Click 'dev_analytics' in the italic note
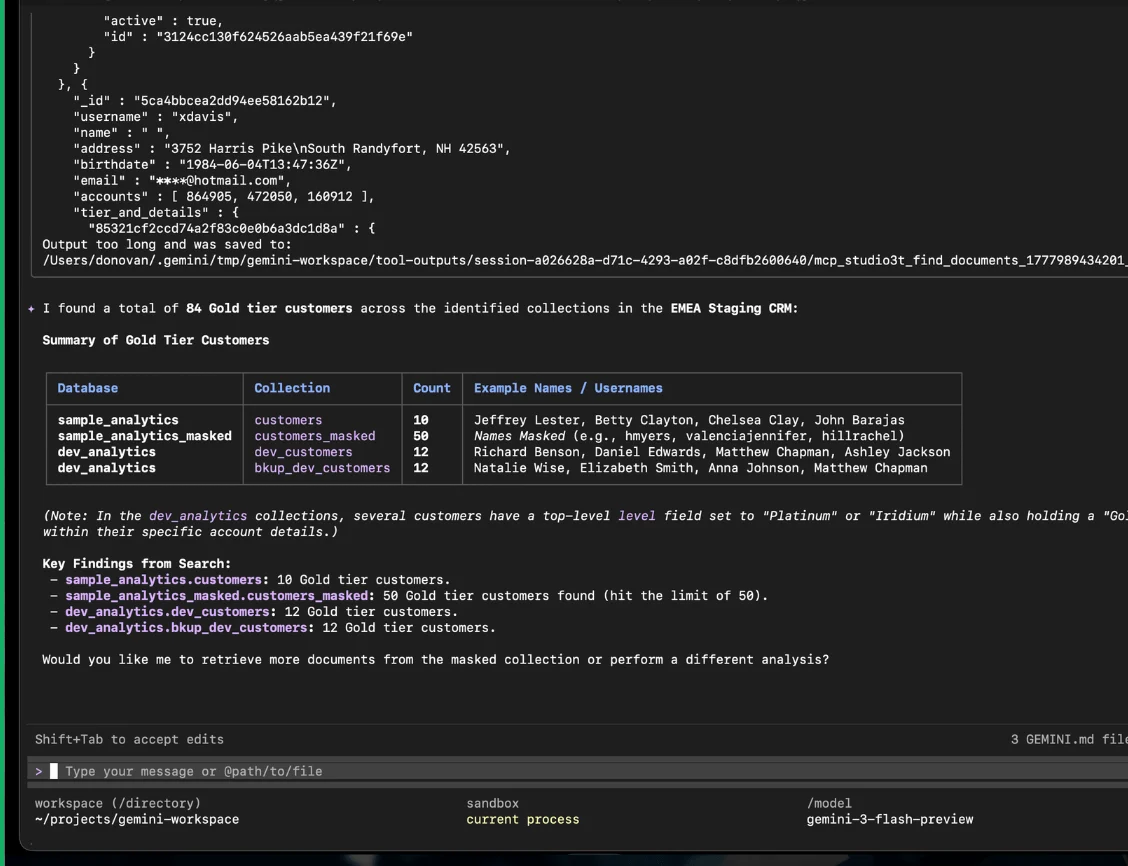The width and height of the screenshot is (1128, 866). 198,516
